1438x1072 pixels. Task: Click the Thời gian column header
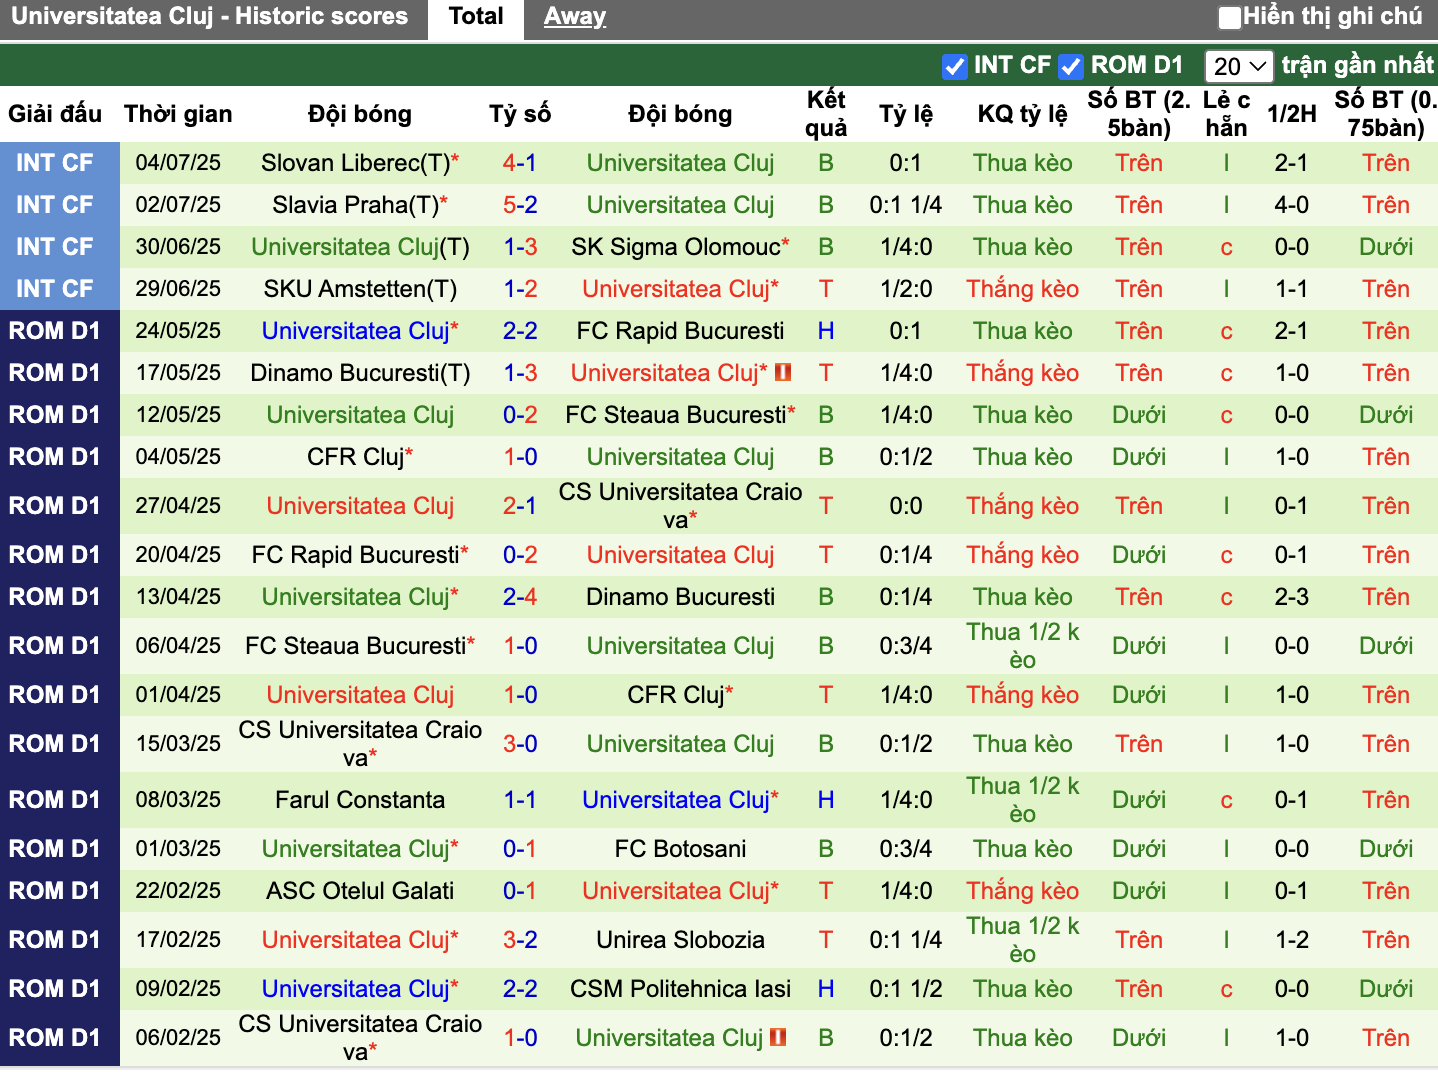[178, 114]
